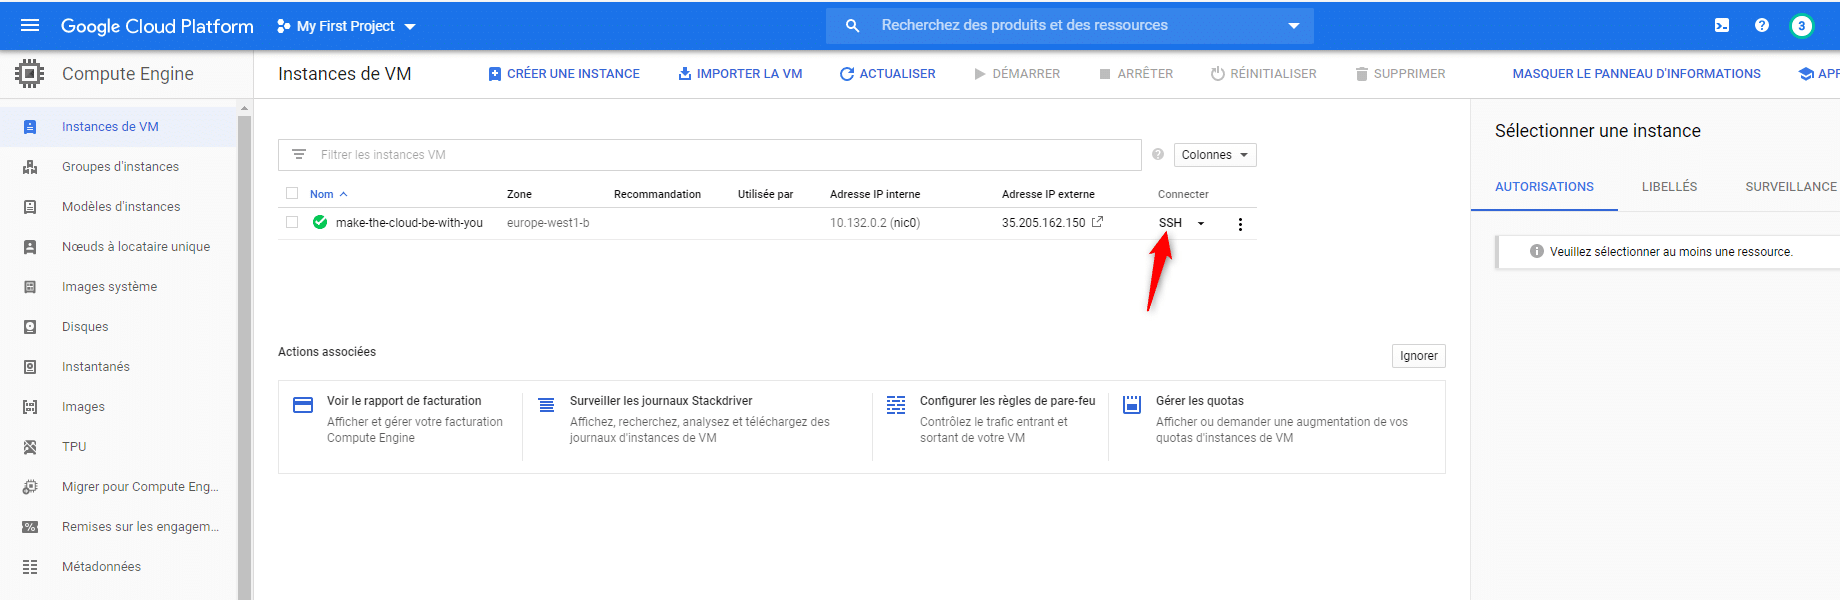Click the DÉMARRER toolbar button
The height and width of the screenshot is (600, 1840).
pos(1017,74)
